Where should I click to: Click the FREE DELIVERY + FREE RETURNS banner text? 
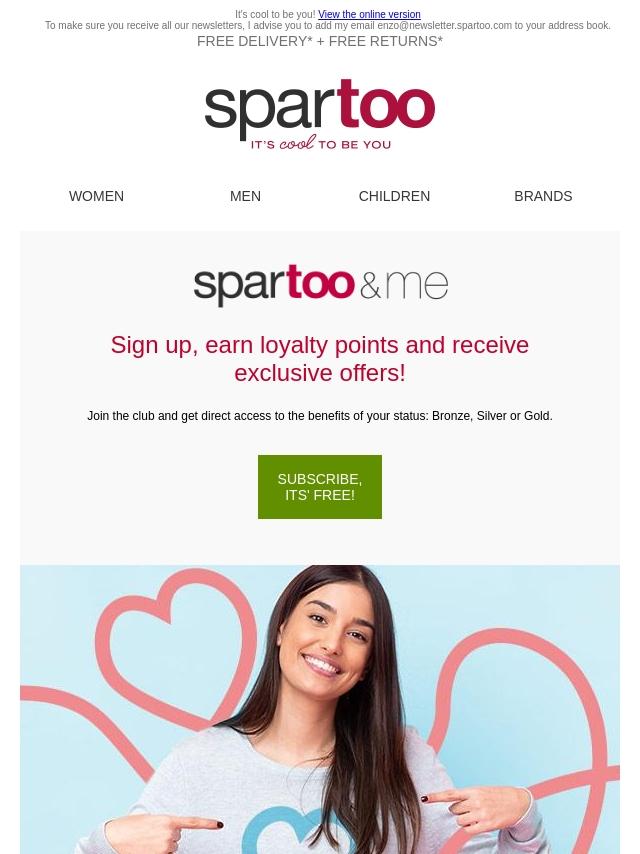pyautogui.click(x=320, y=41)
